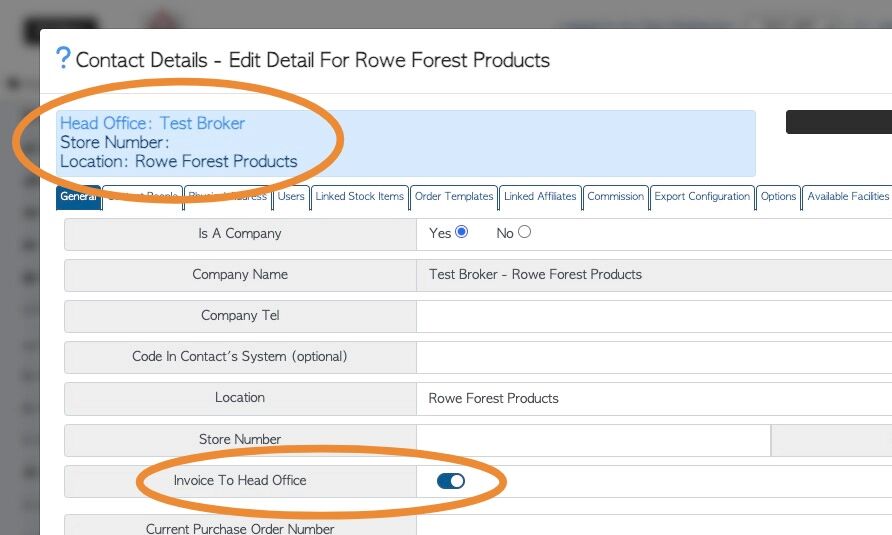Open the Available Facilities tab
This screenshot has height=535, width=892.
847,197
